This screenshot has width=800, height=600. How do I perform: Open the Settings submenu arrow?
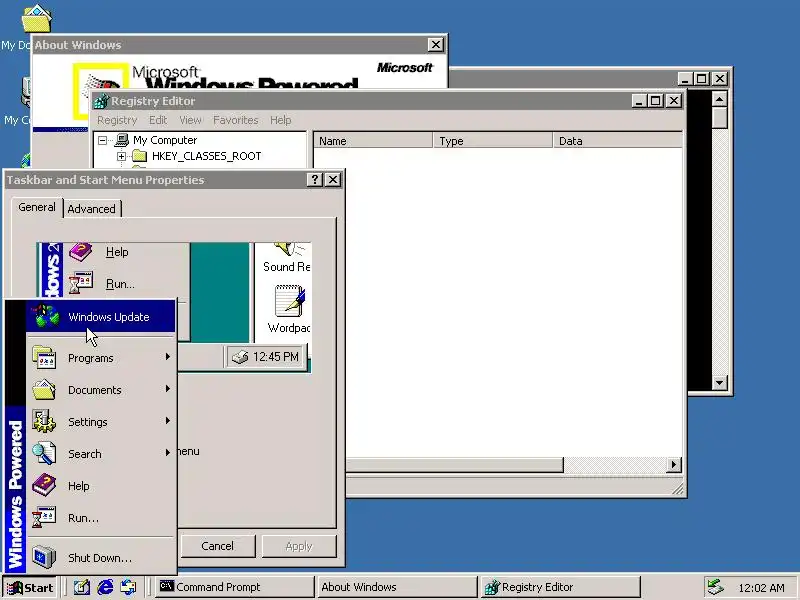167,421
